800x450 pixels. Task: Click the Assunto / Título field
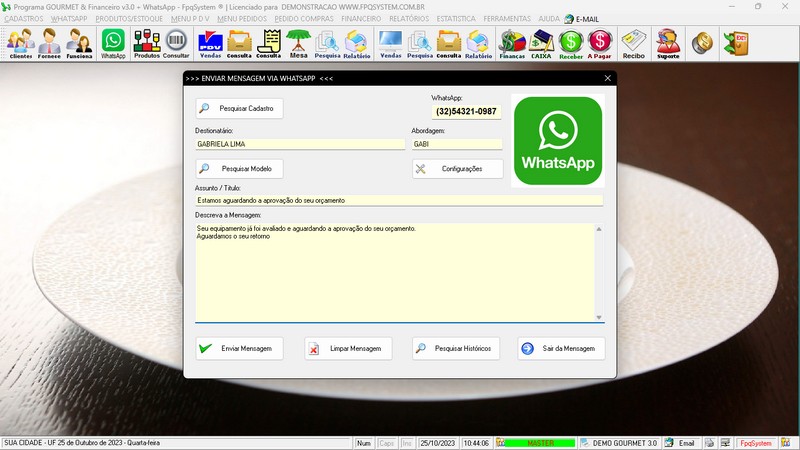(x=398, y=201)
